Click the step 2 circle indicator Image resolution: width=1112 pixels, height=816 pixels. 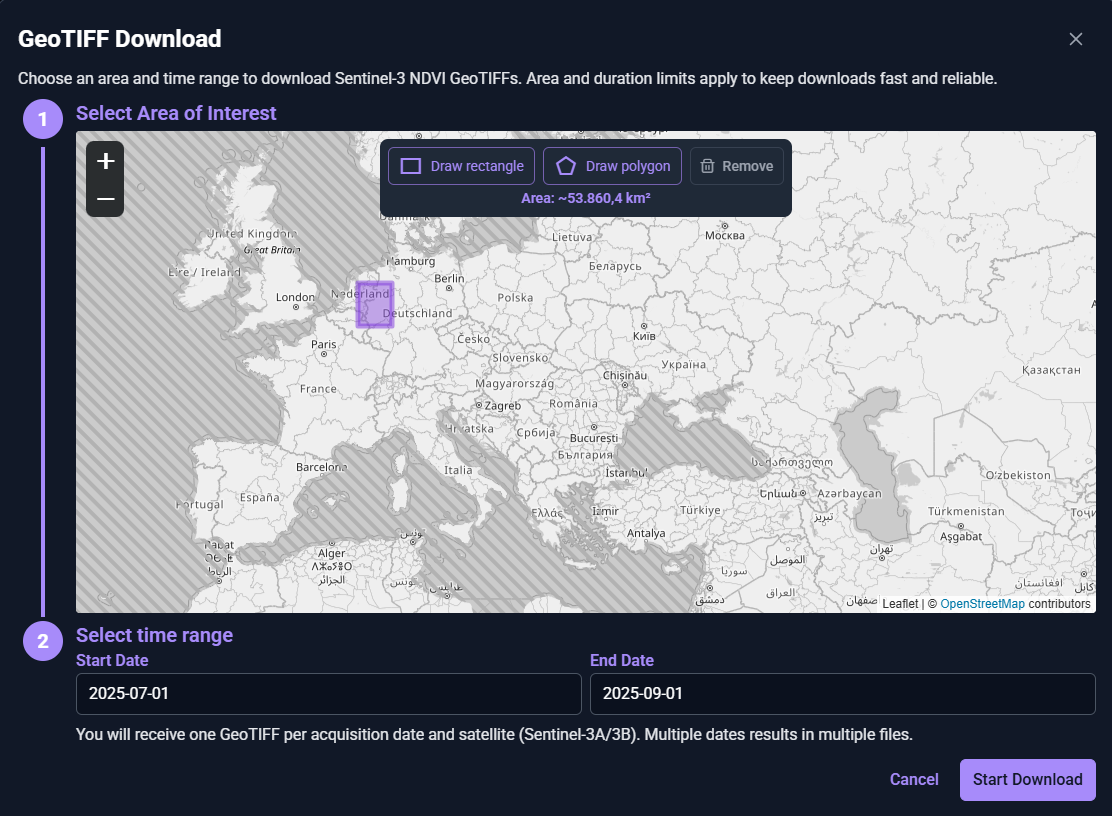(x=42, y=640)
